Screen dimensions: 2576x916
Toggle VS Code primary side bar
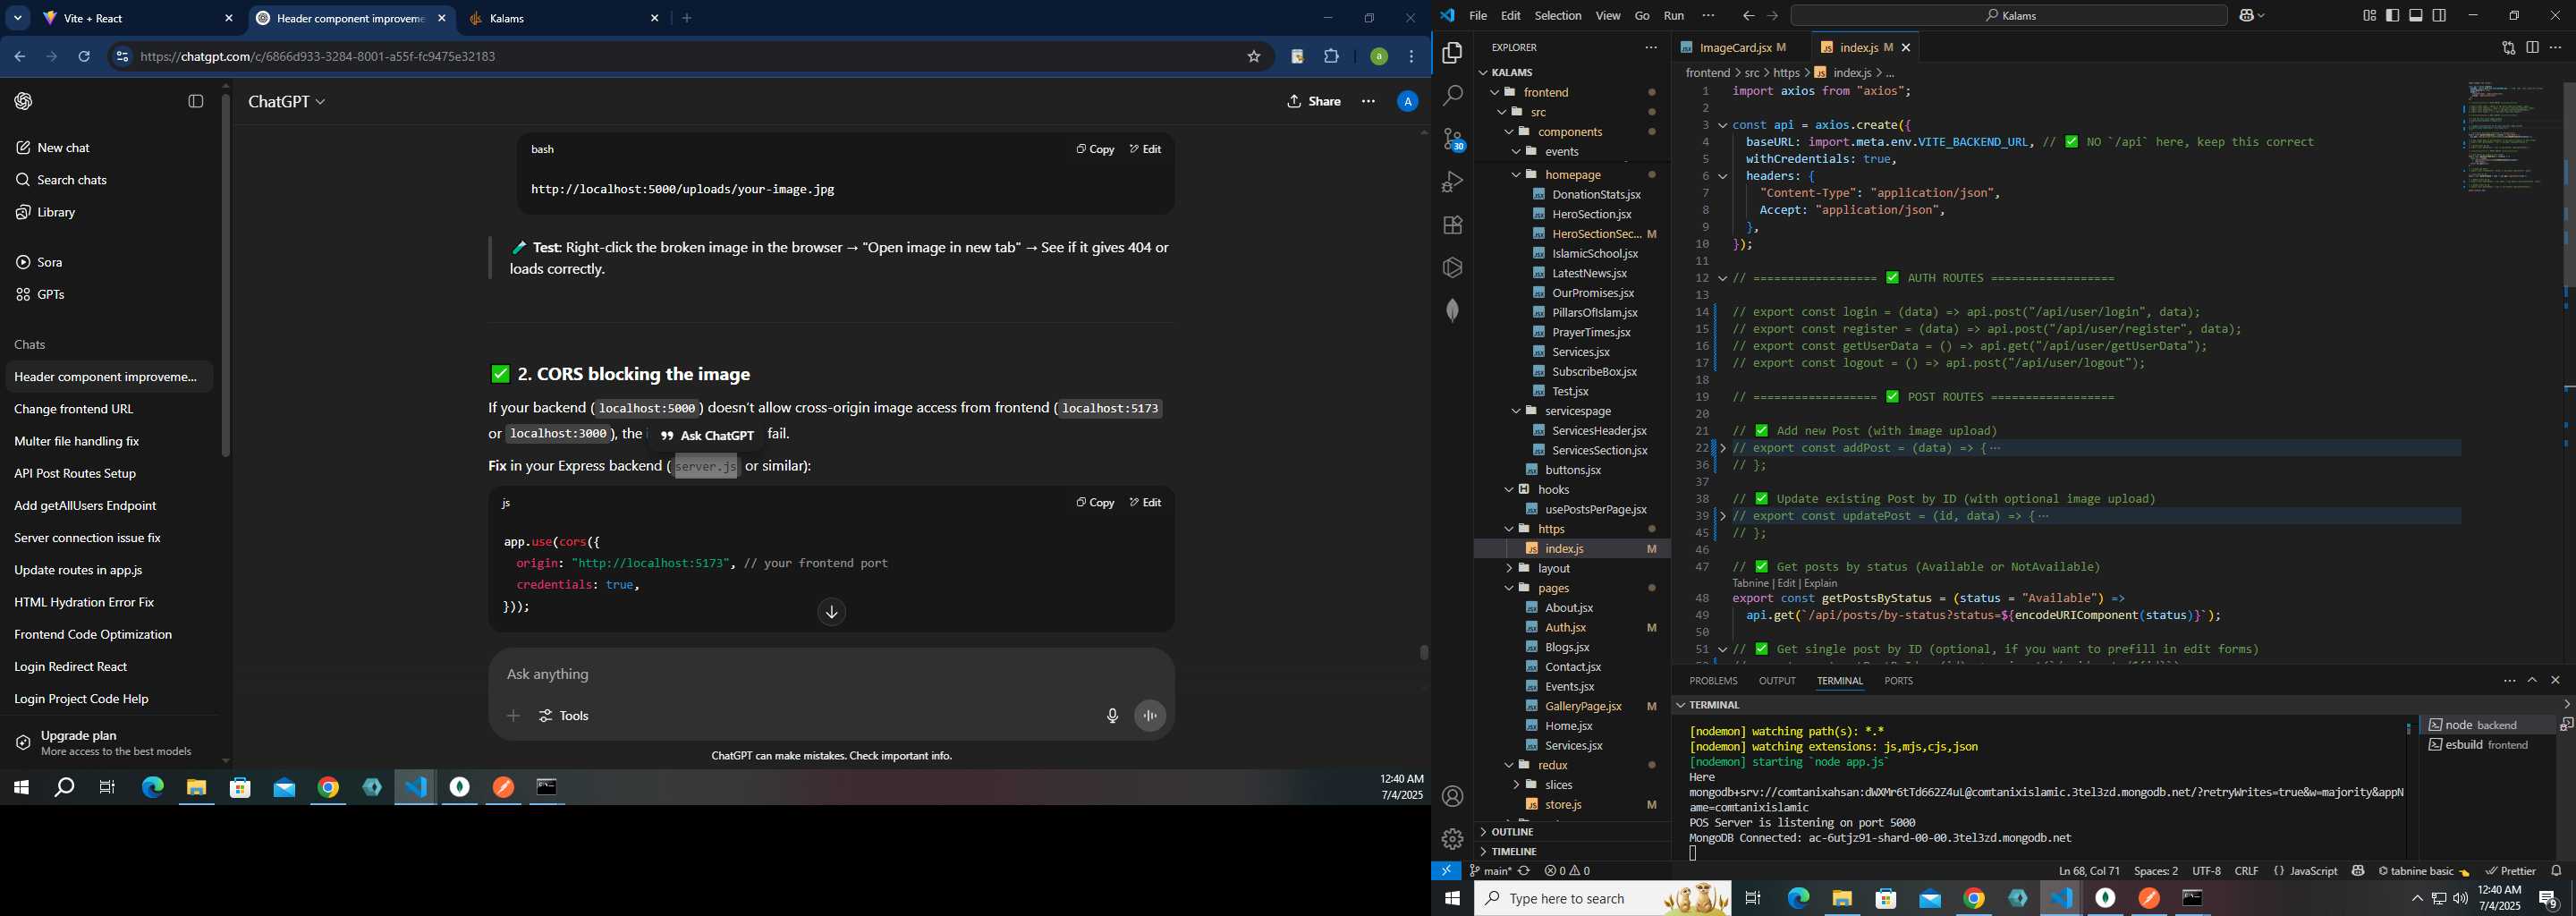(2393, 15)
